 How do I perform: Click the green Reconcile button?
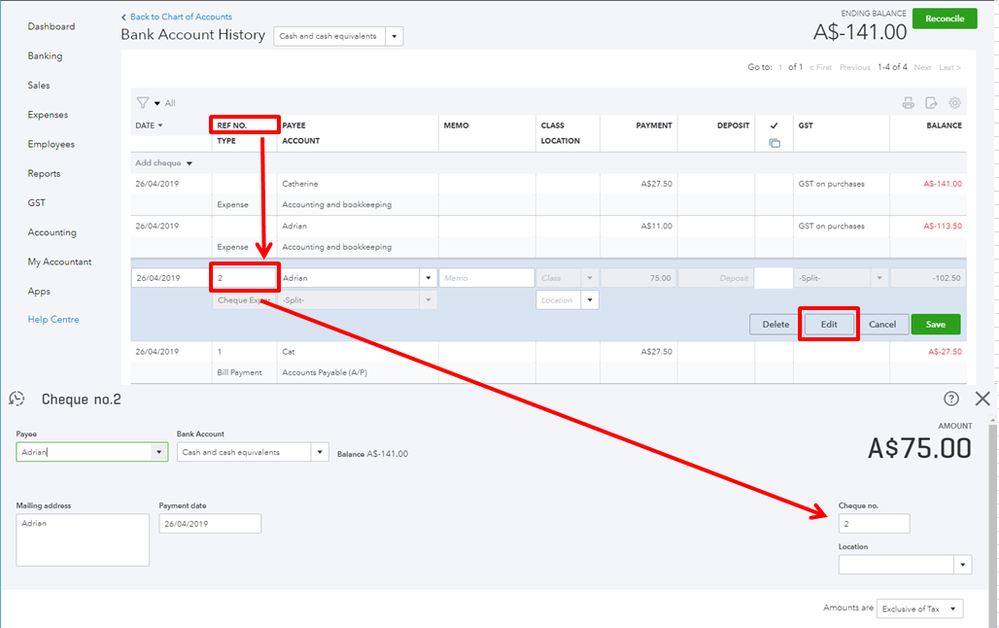[944, 18]
